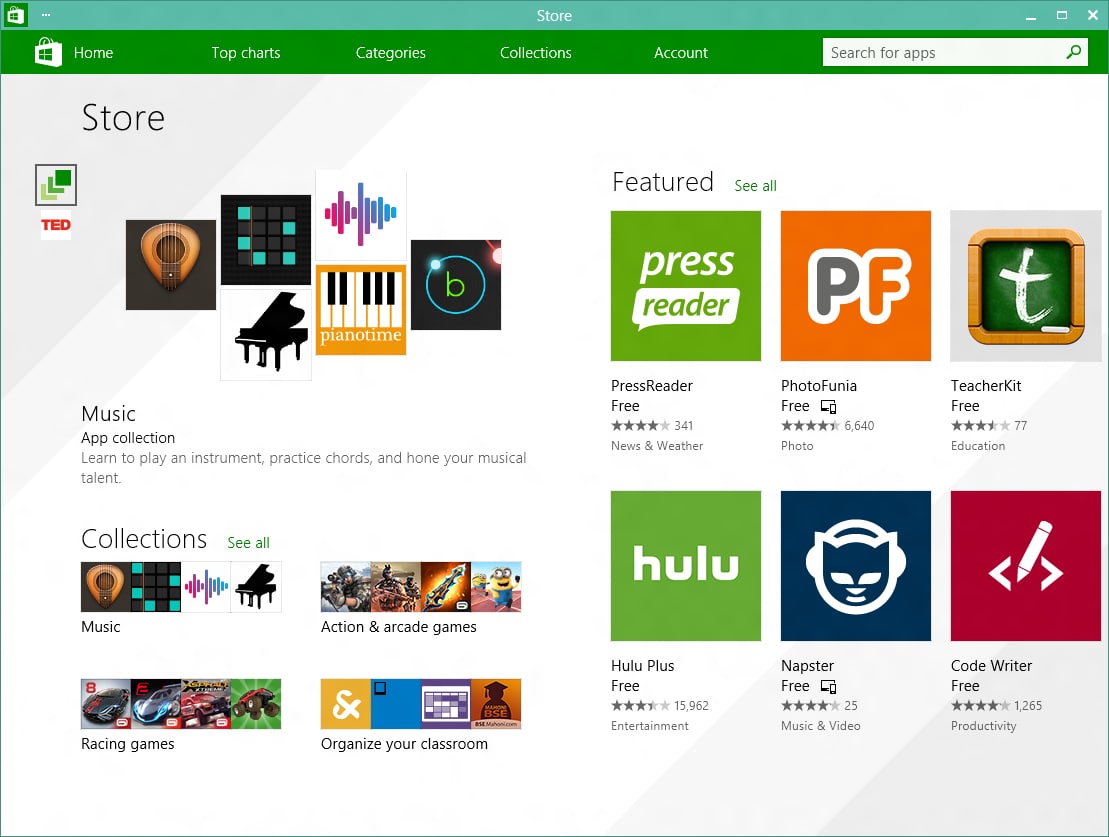Click the Featured section heading

pyautogui.click(x=663, y=182)
